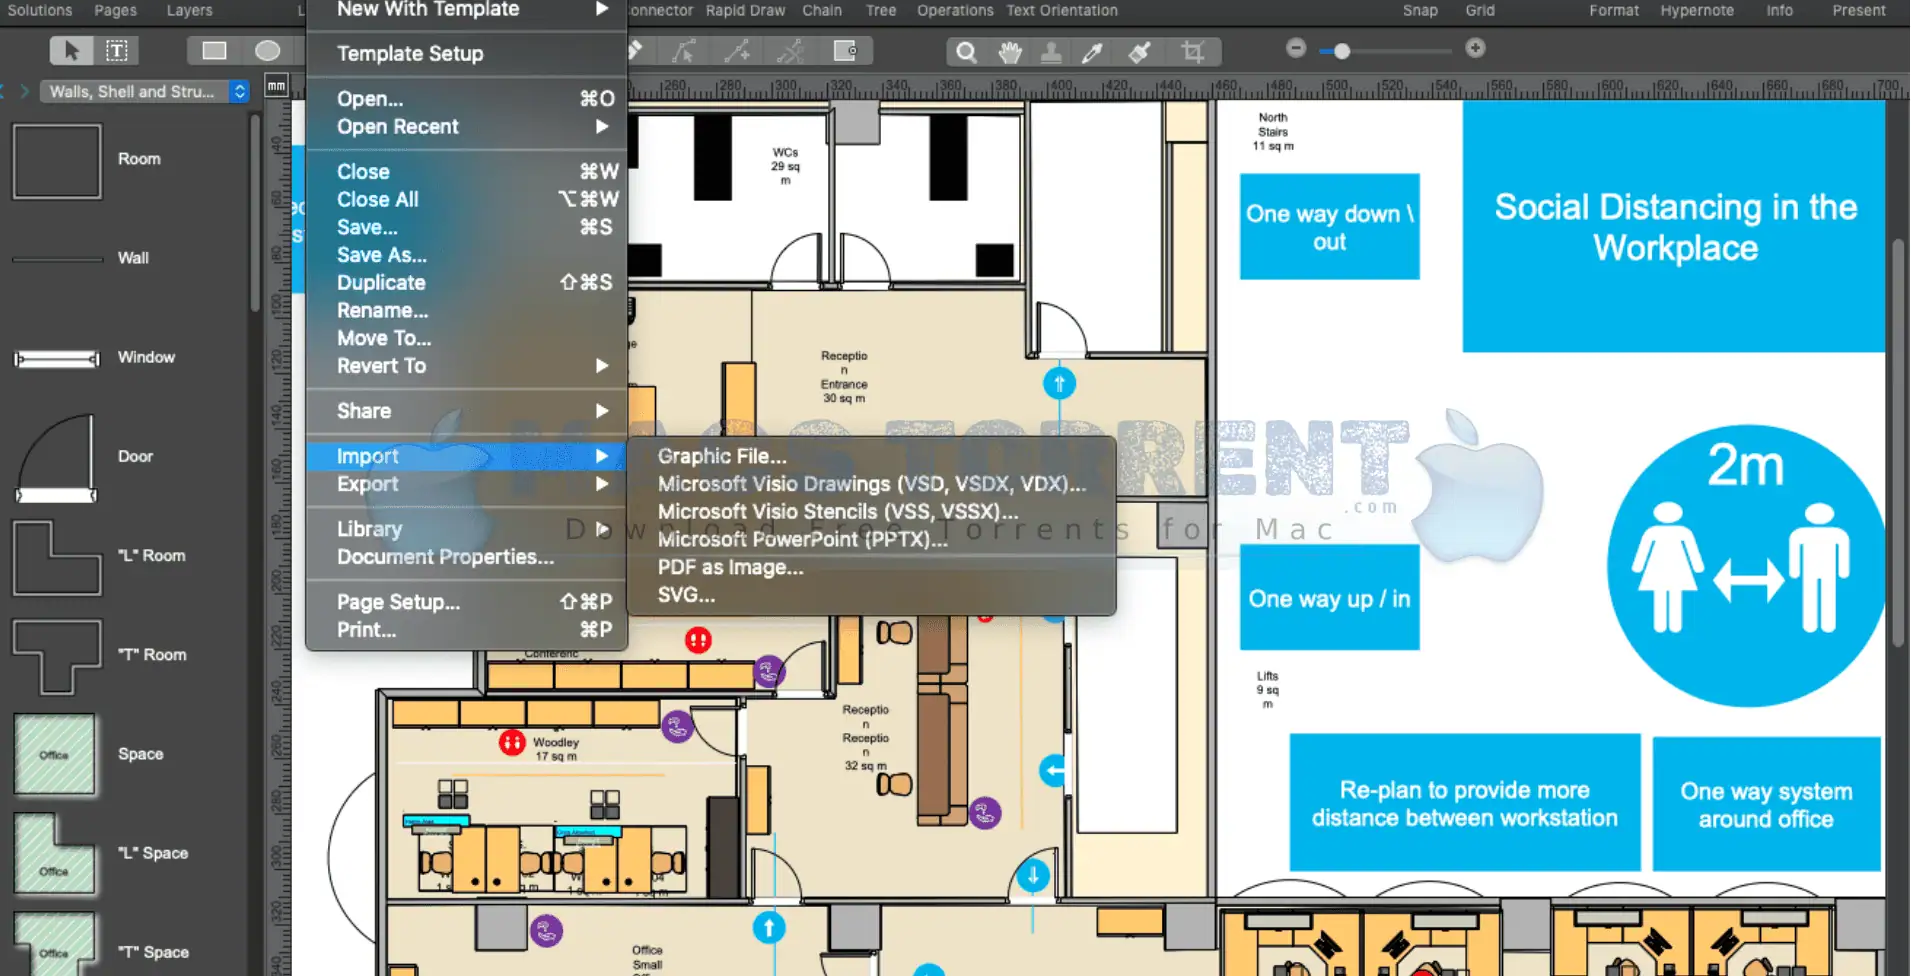This screenshot has width=1911, height=976.
Task: Select the ellipse shape tool
Action: (267, 50)
